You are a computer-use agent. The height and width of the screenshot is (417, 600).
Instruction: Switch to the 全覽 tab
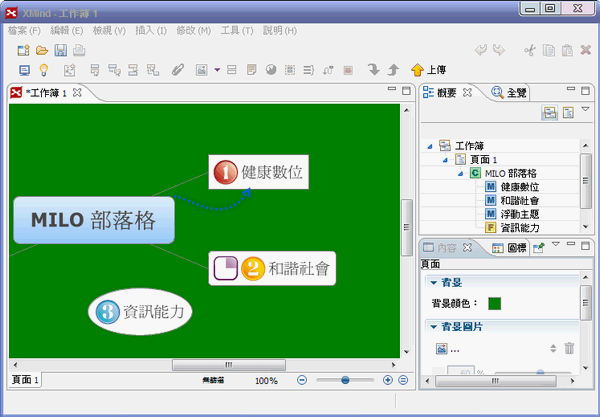tap(509, 93)
